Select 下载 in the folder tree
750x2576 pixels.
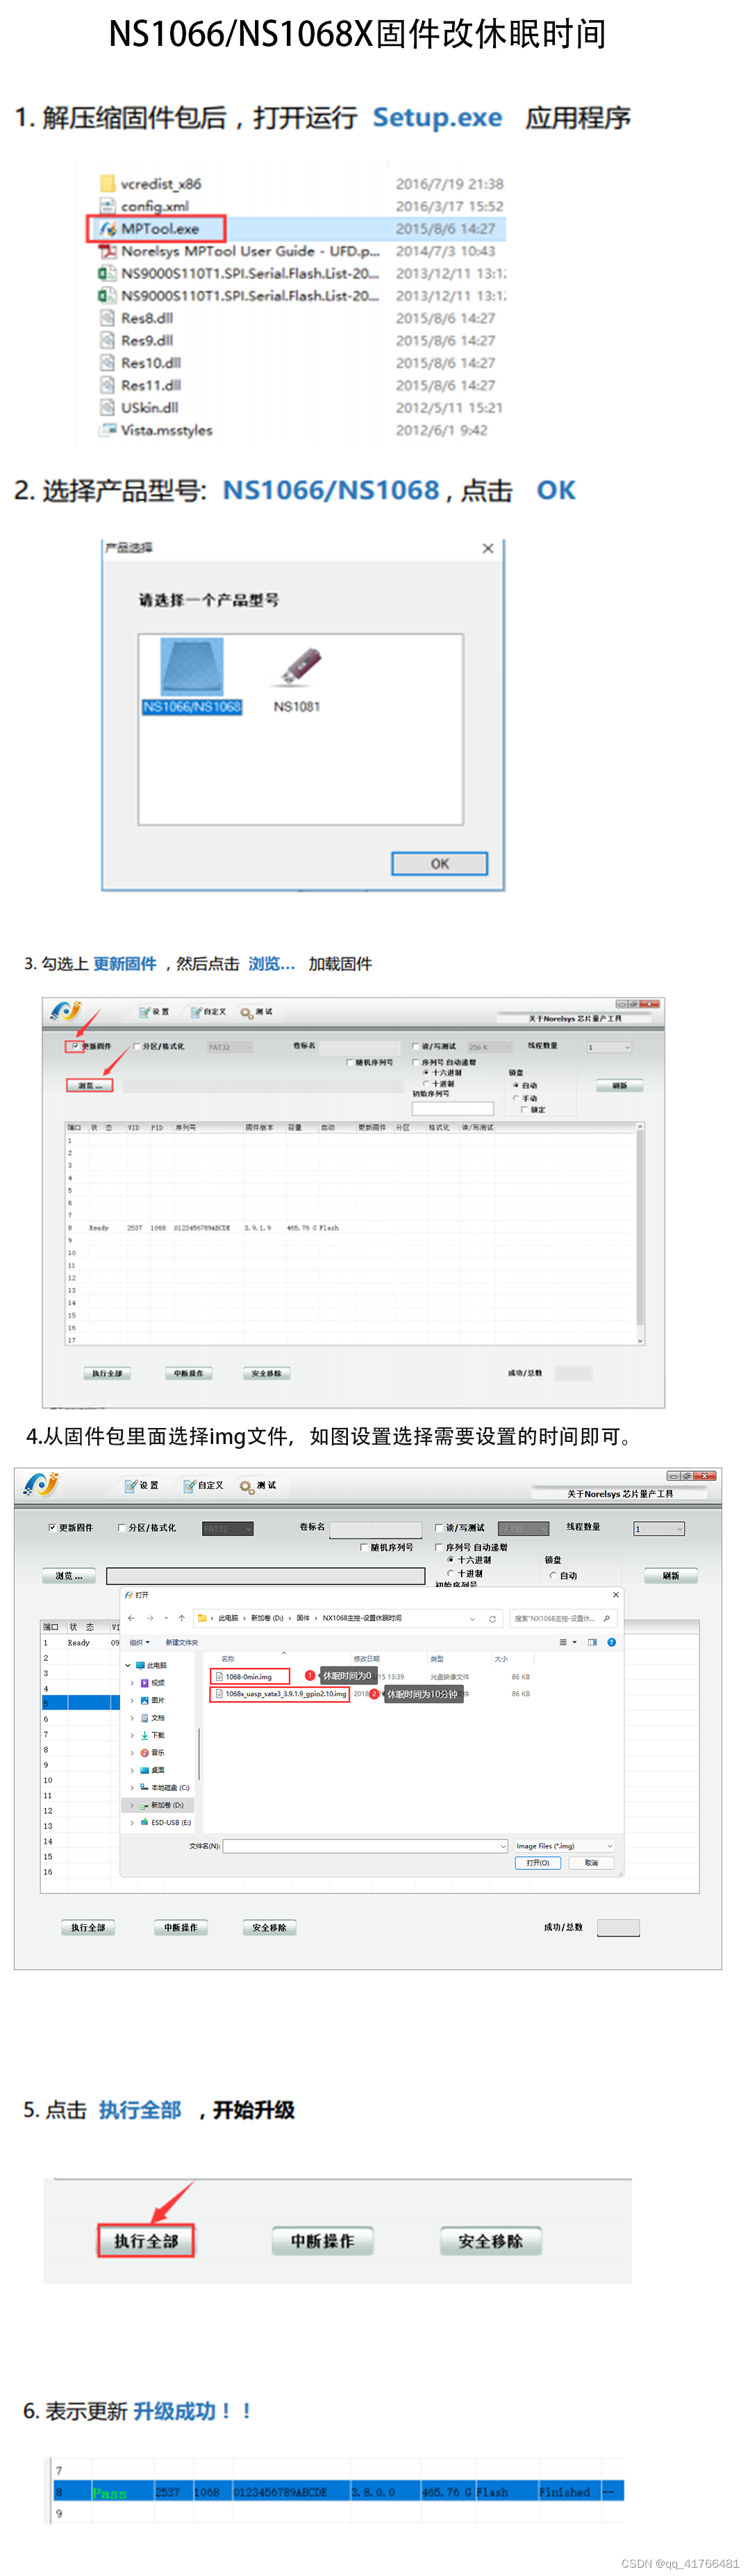click(x=152, y=1735)
